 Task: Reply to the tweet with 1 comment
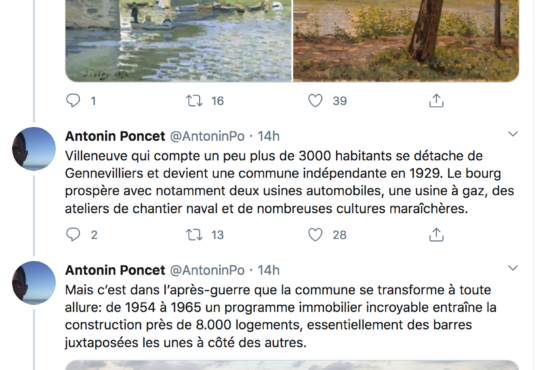tap(73, 101)
